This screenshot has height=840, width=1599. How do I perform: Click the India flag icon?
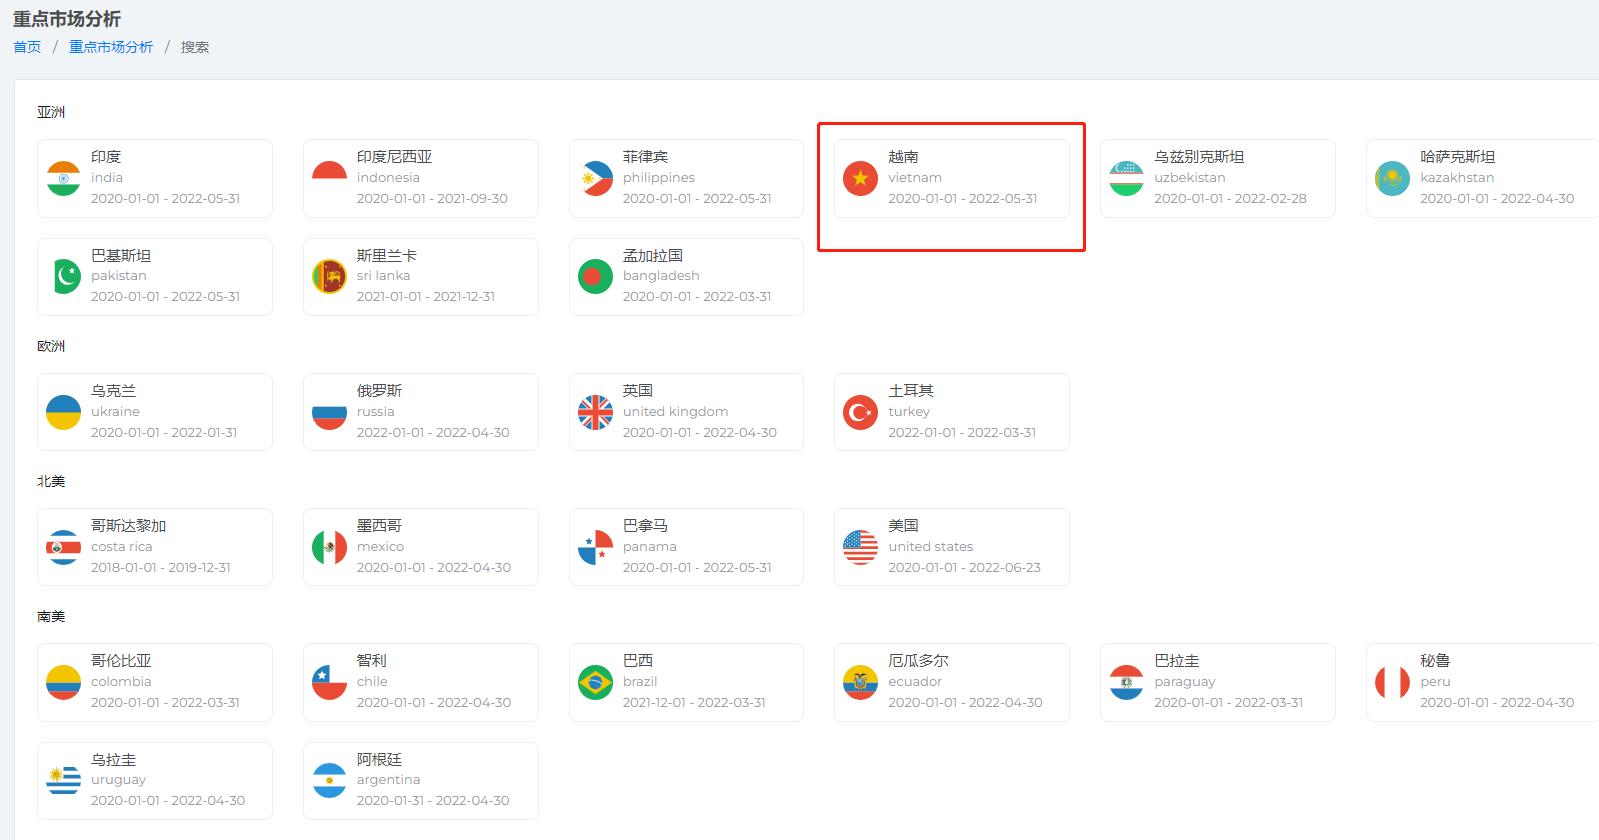coord(63,179)
